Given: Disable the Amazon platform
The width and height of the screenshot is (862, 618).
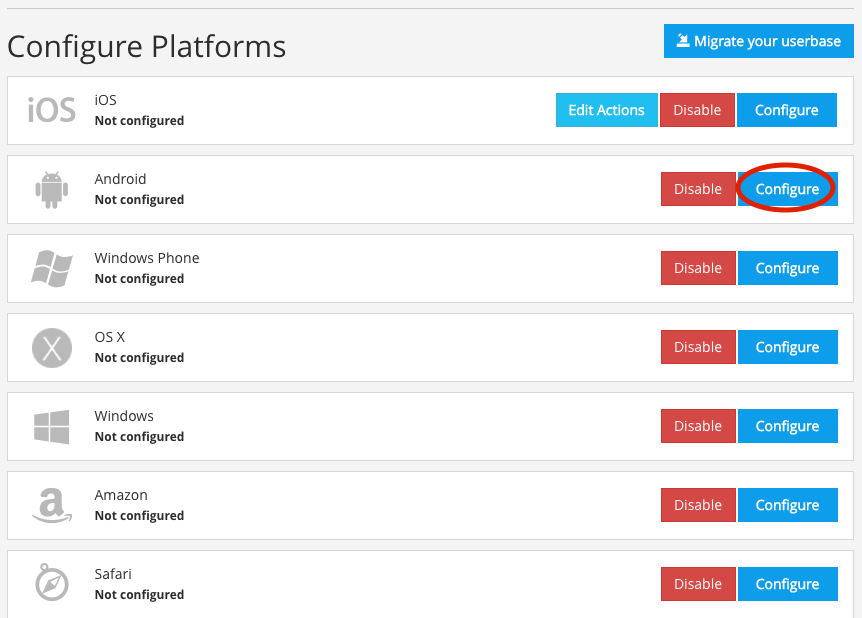Looking at the screenshot, I should (698, 505).
